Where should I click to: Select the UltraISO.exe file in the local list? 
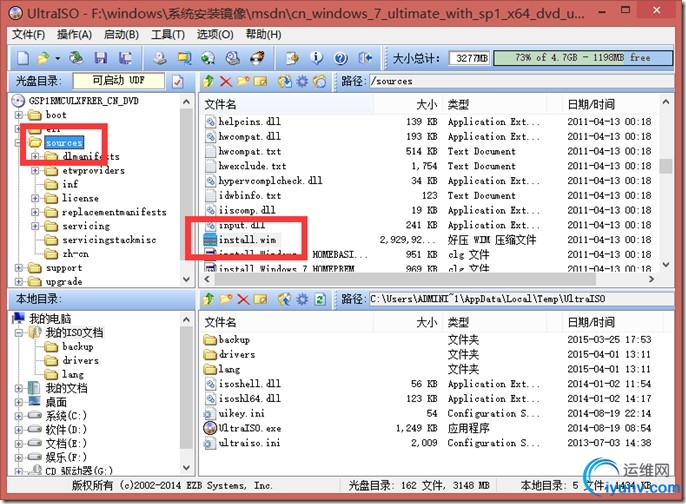click(x=430, y=428)
